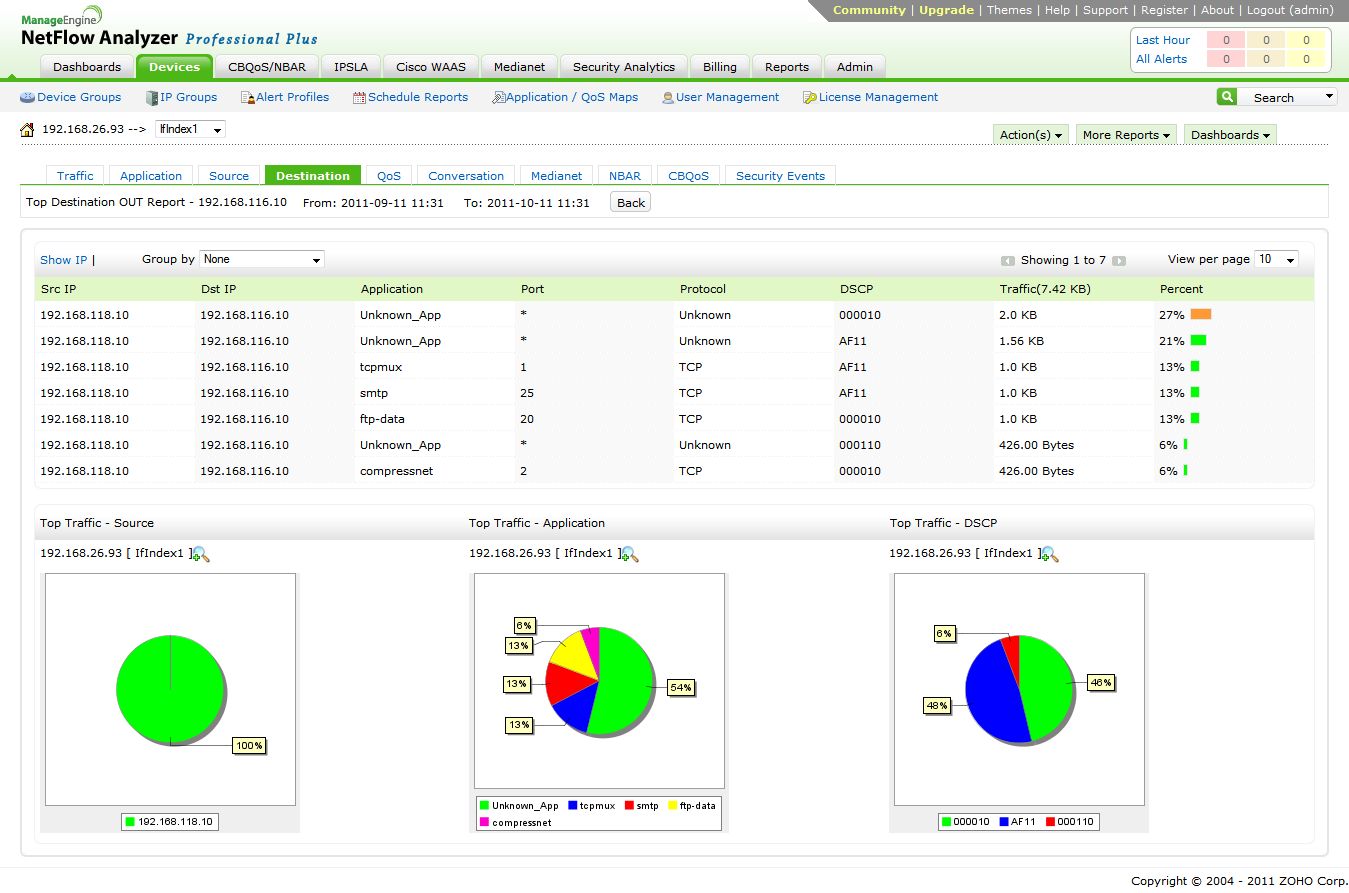Click the orange 27% percent bar
The image size is (1349, 893).
tap(1200, 315)
